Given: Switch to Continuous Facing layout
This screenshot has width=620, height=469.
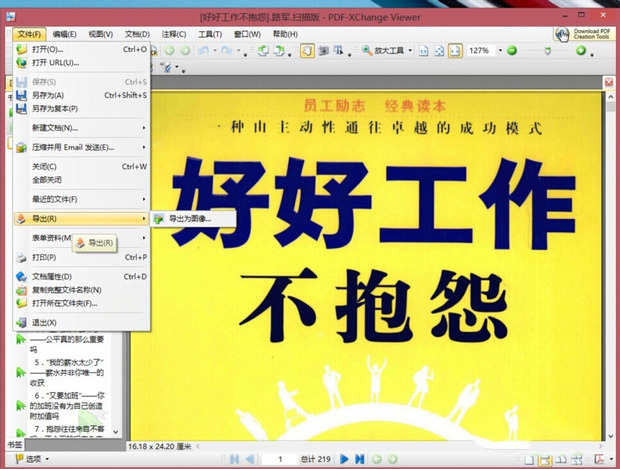Looking at the screenshot, I should click(x=577, y=460).
